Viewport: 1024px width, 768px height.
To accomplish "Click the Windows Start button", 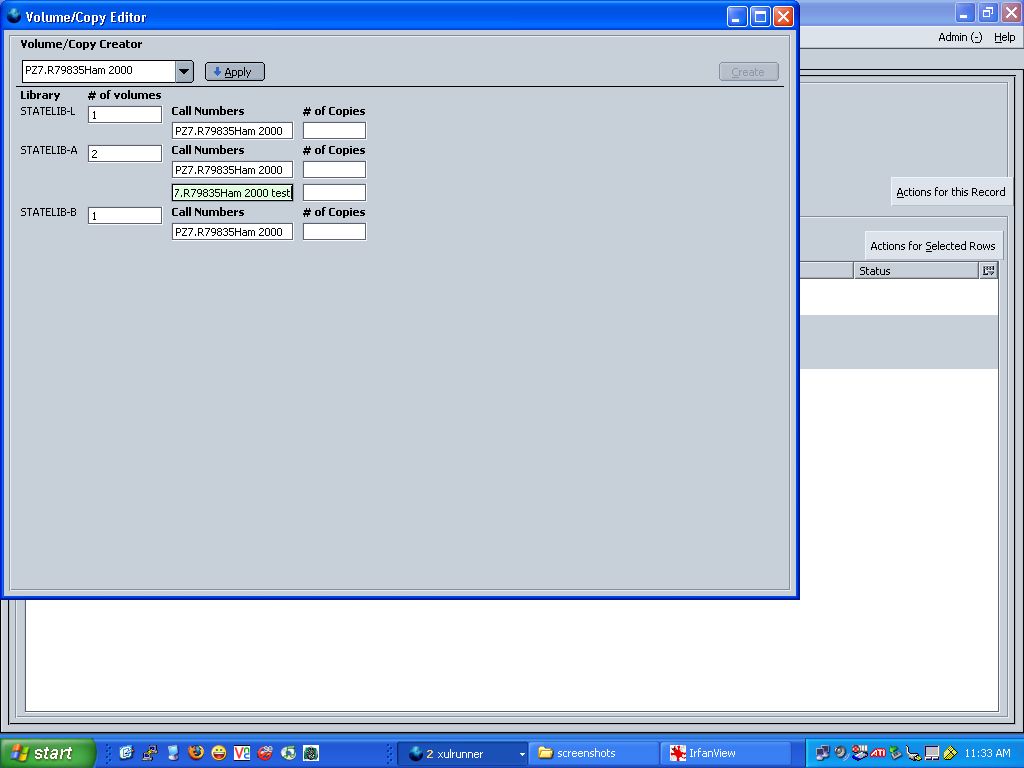I will (48, 753).
